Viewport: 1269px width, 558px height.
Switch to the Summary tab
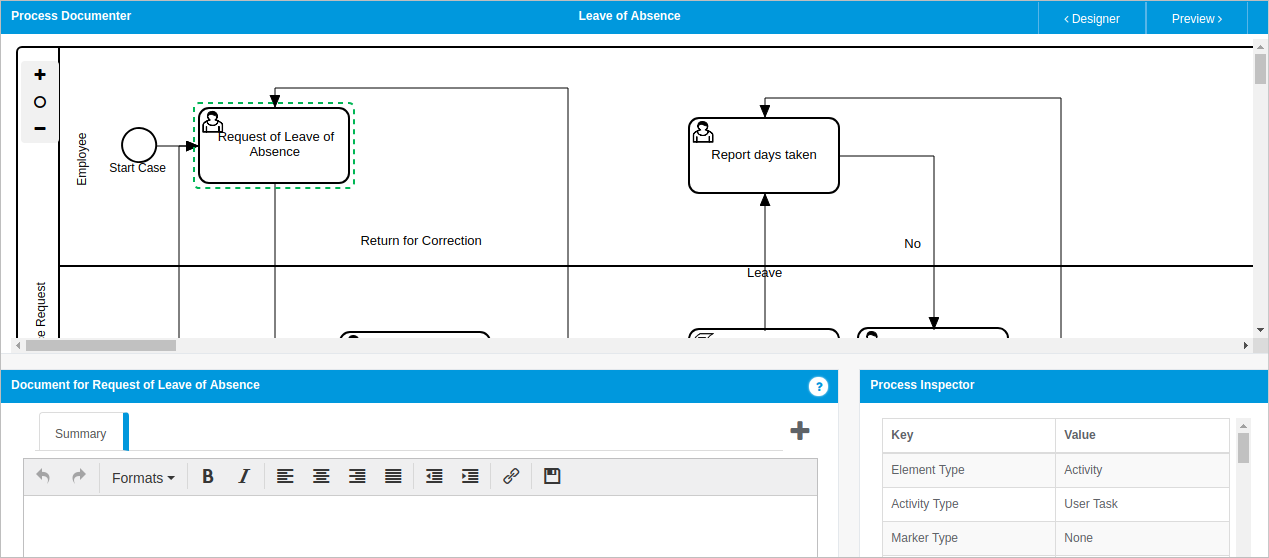point(81,434)
